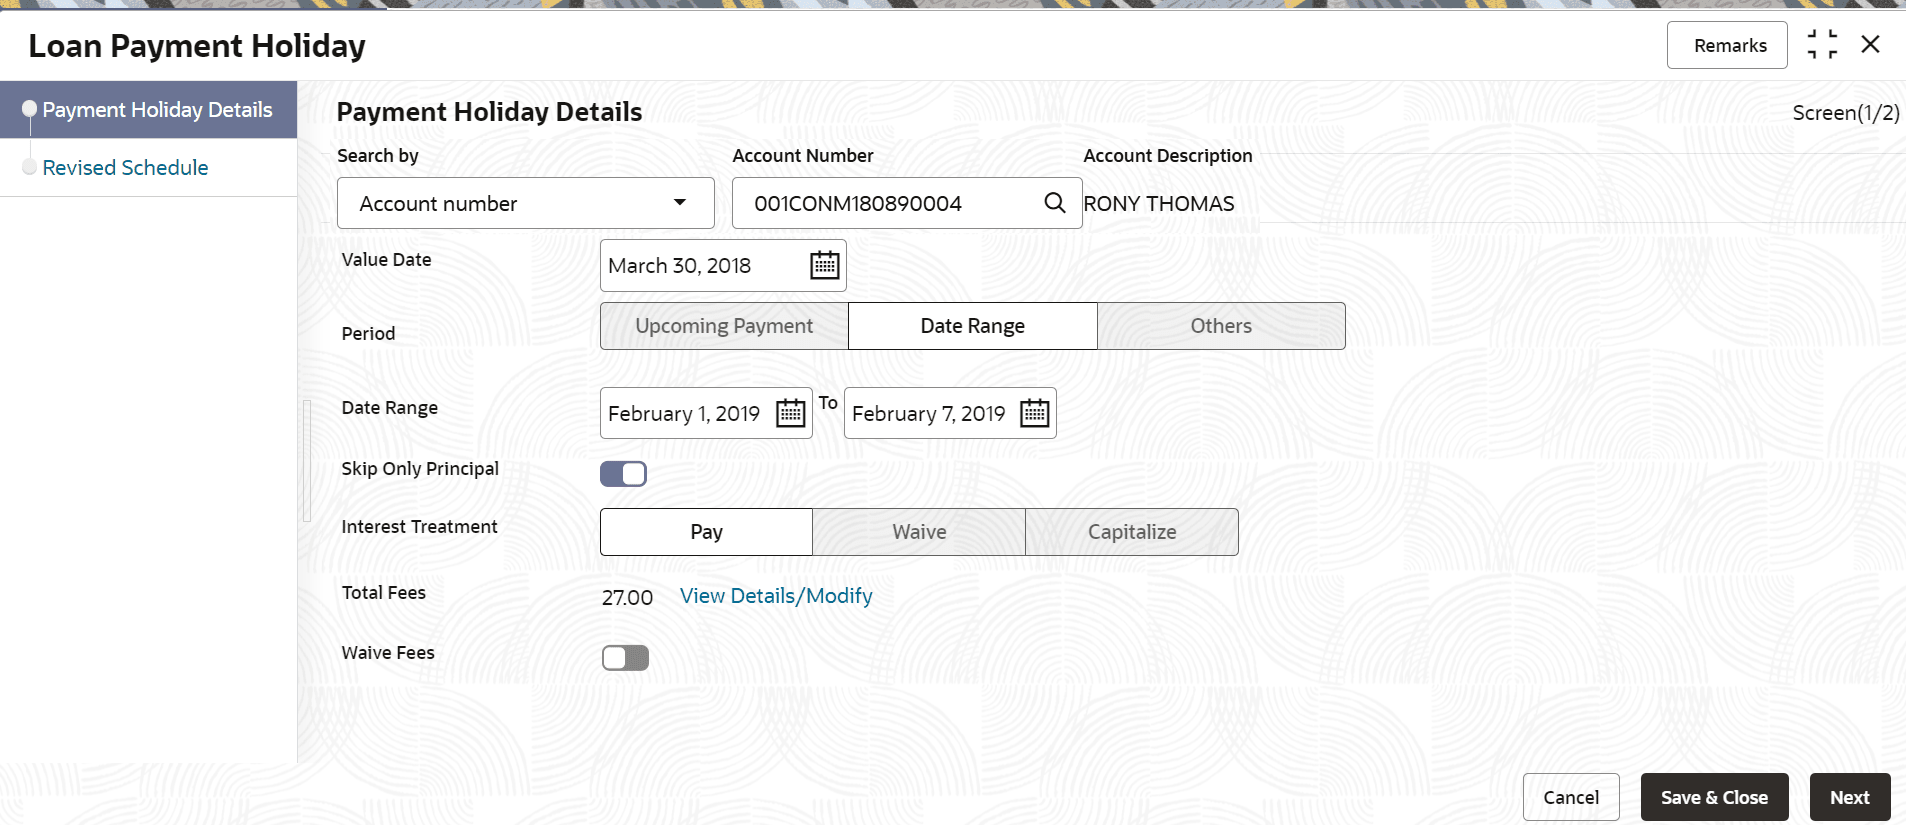1906x825 pixels.
Task: Toggle the Skip Only Principal switch
Action: click(x=623, y=474)
